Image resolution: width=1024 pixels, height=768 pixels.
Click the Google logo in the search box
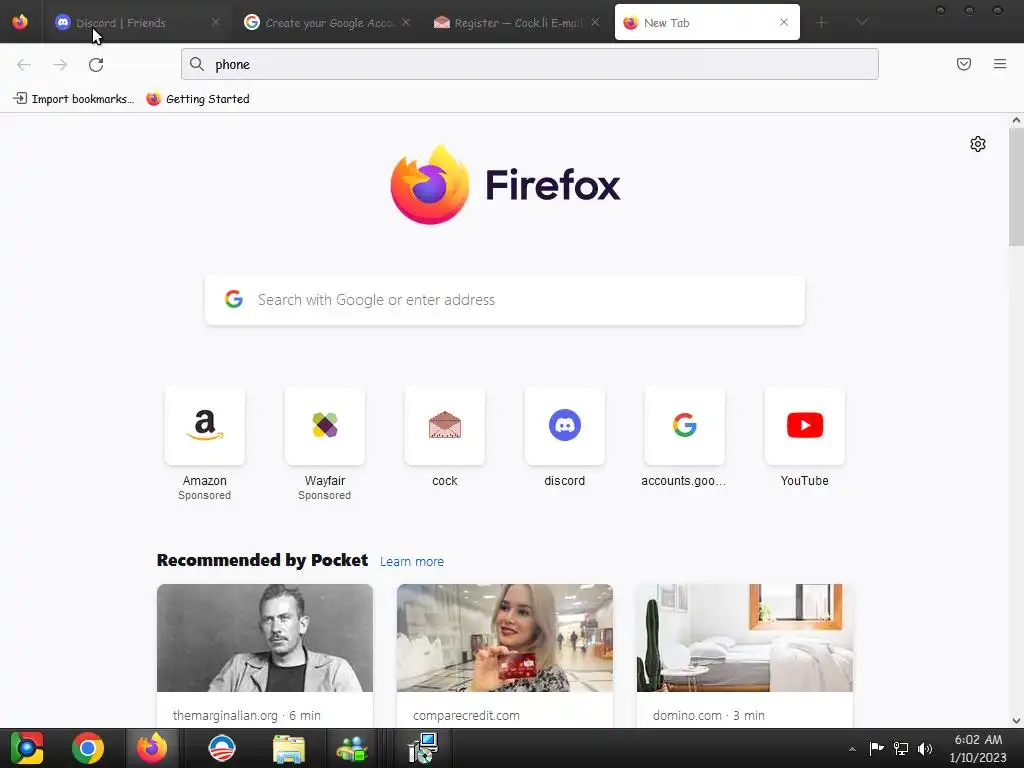pos(234,300)
